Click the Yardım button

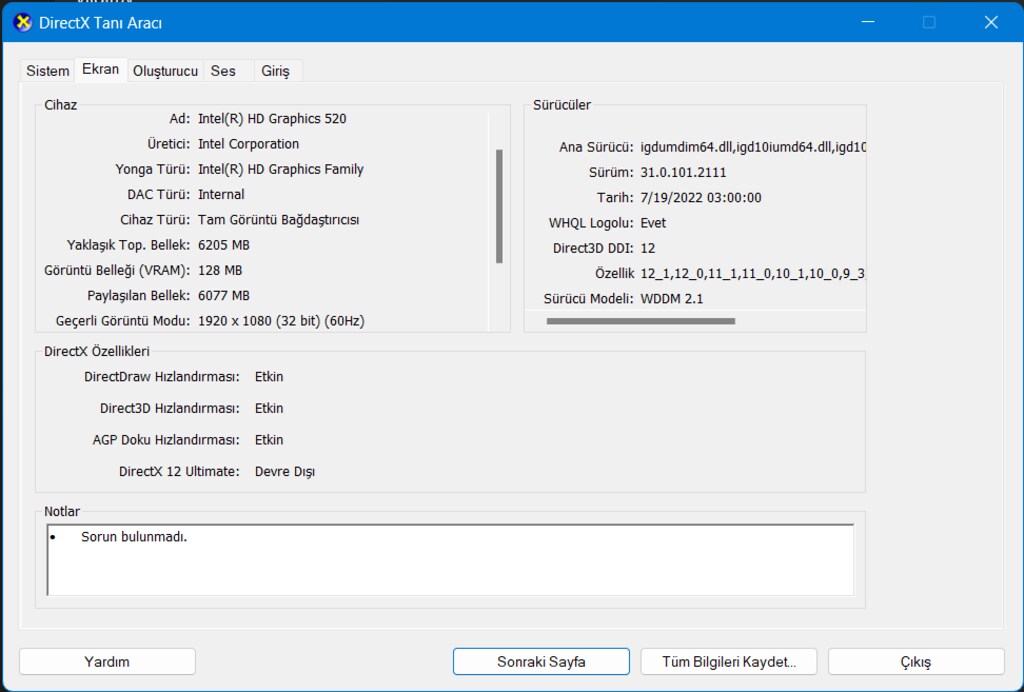(107, 661)
